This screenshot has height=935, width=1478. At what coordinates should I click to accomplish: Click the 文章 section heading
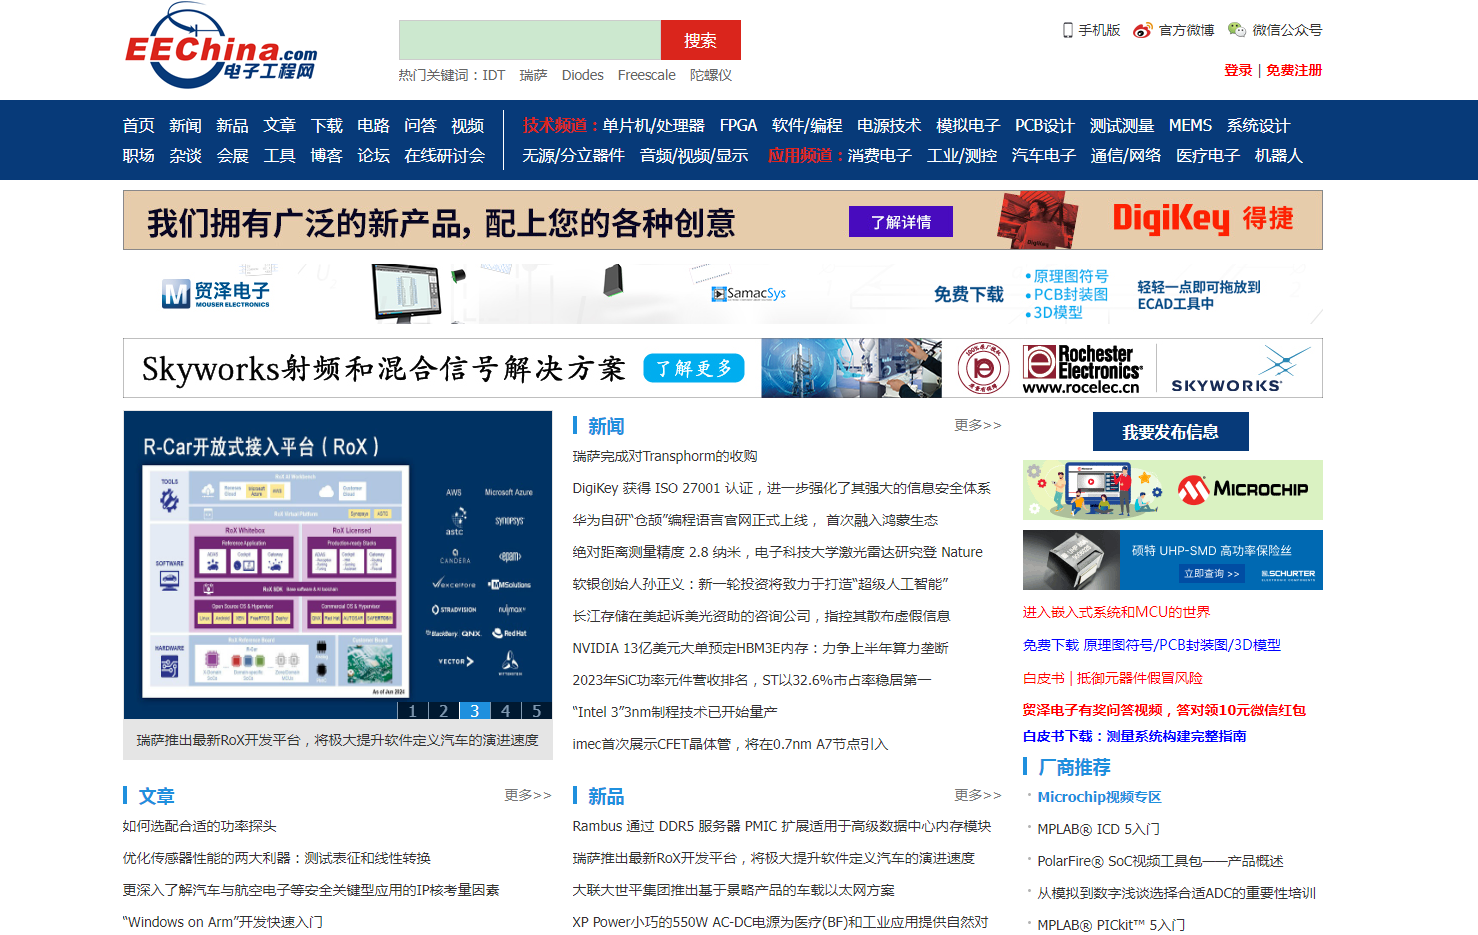click(x=156, y=796)
